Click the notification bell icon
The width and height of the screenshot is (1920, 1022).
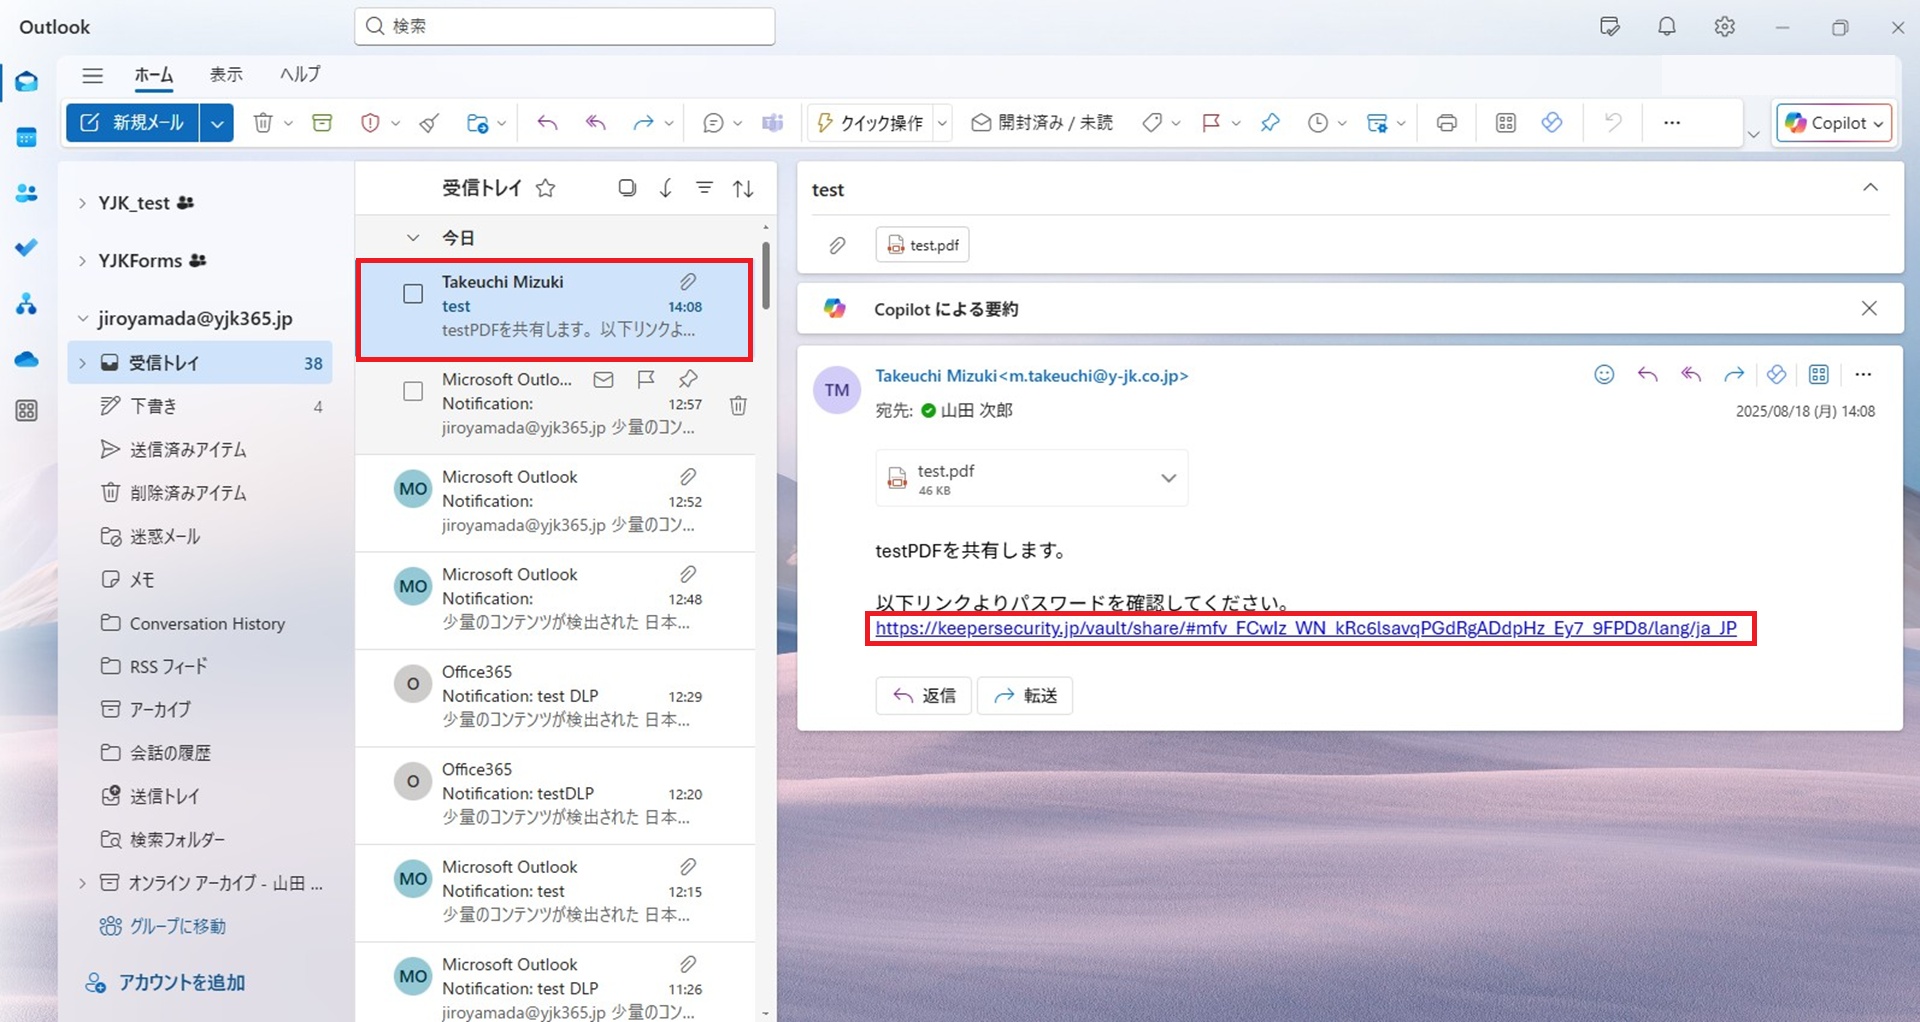pyautogui.click(x=1666, y=27)
